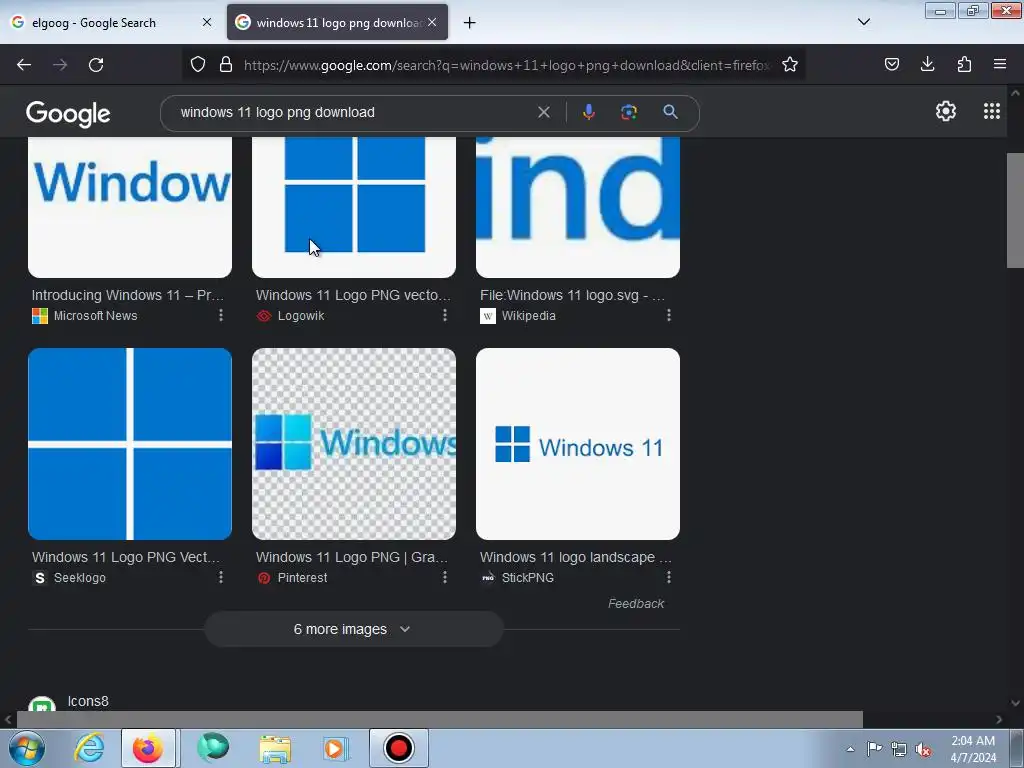Open the Windows Start menu

pyautogui.click(x=27, y=748)
